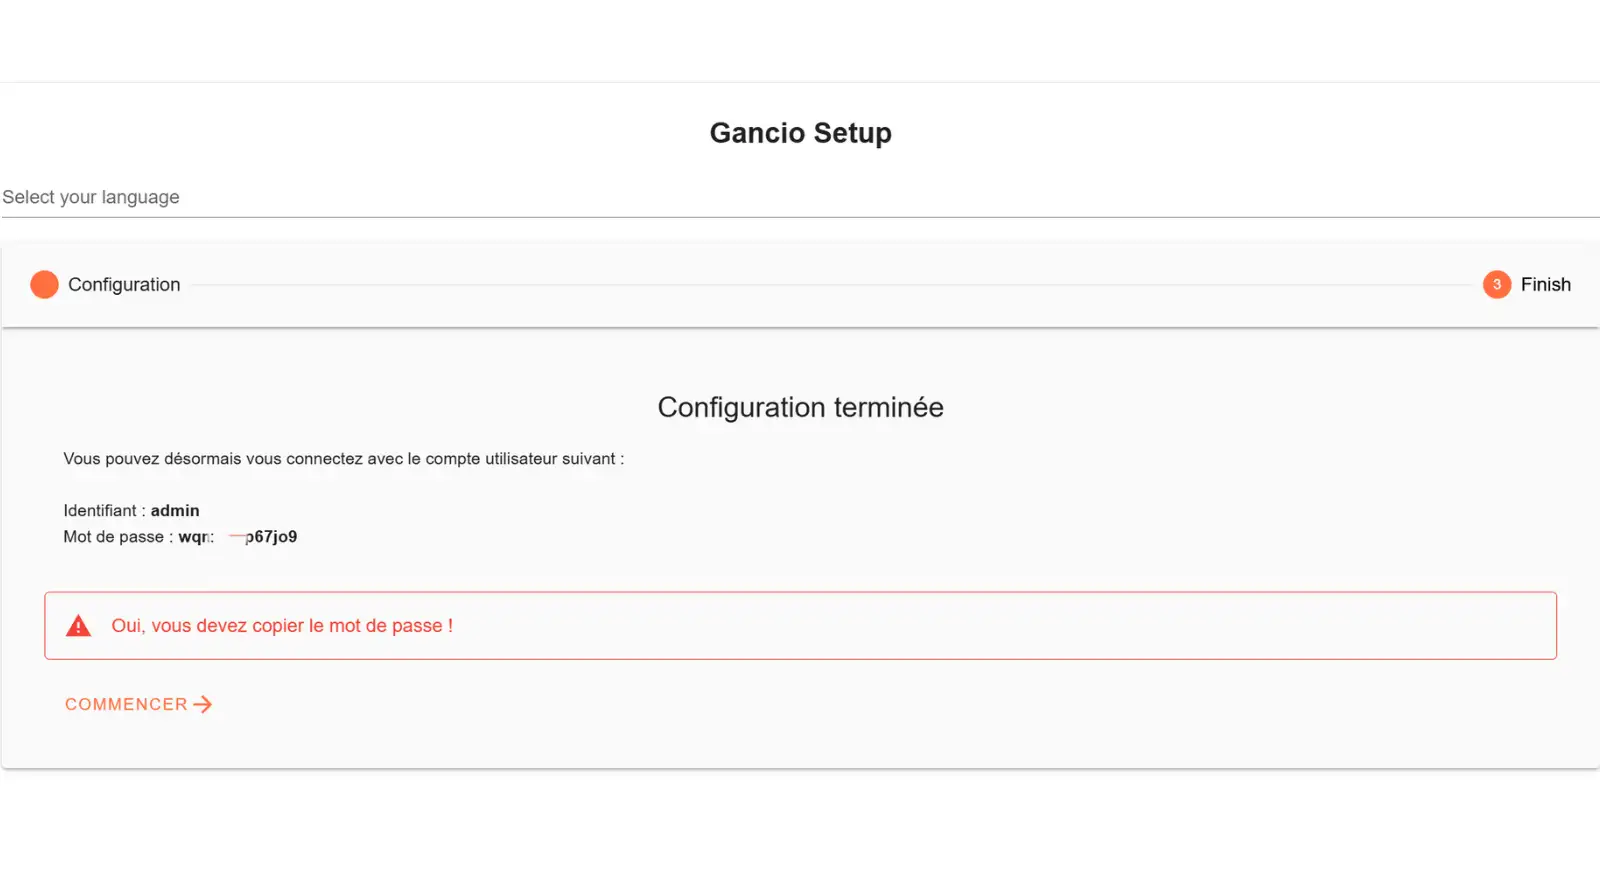Click the "Vous pouvez désormais" instruction sentence
Viewport: 1600px width, 896px height.
pyautogui.click(x=343, y=459)
